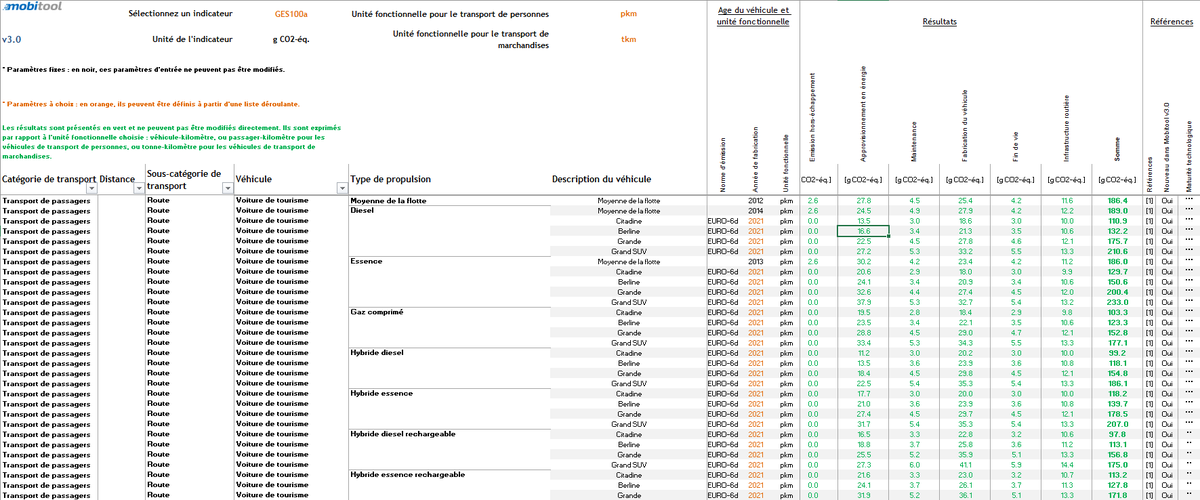Click the Approvisionnement en énergie rotated header

[864, 115]
